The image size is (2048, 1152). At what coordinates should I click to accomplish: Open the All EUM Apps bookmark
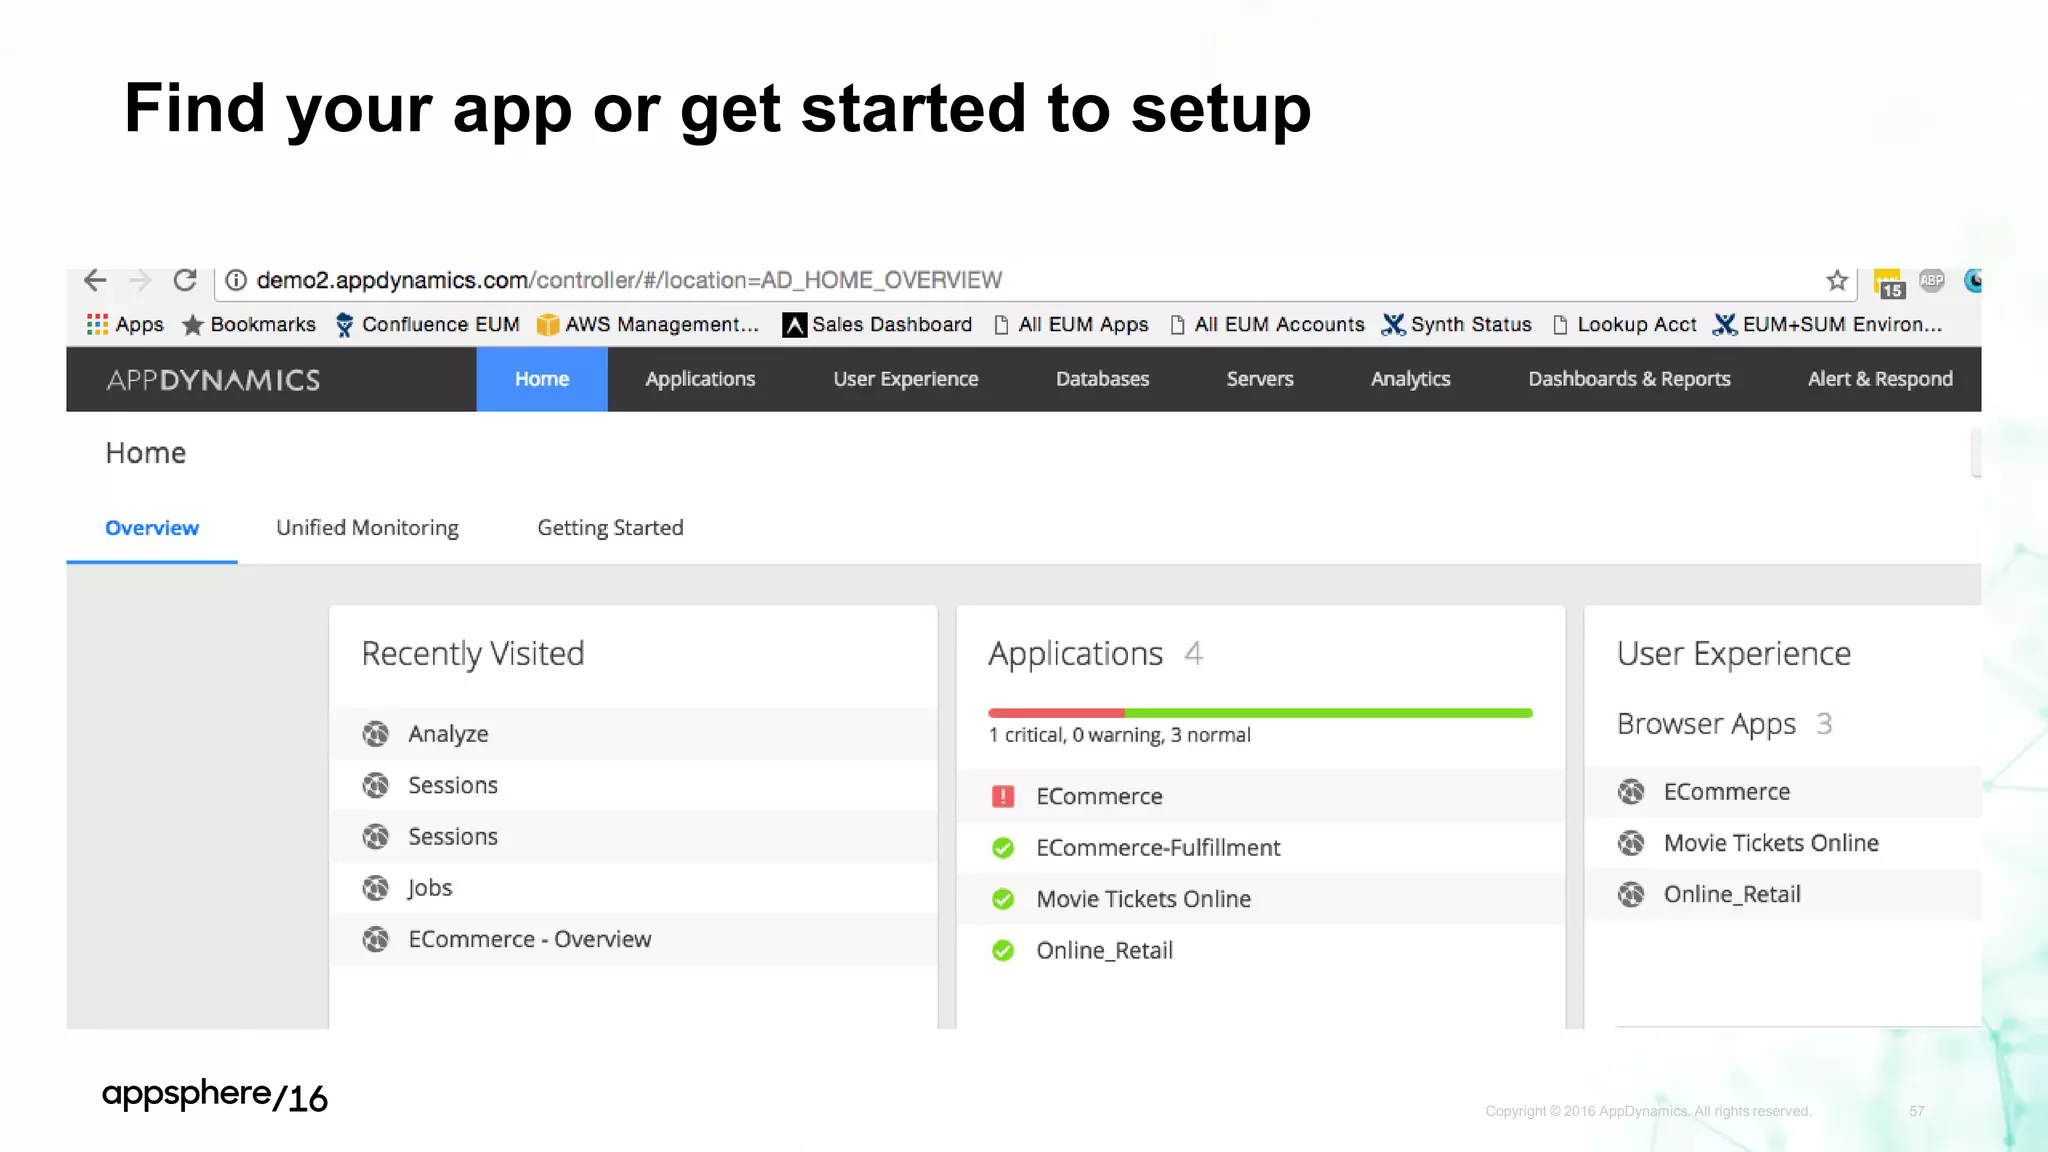pos(1071,324)
